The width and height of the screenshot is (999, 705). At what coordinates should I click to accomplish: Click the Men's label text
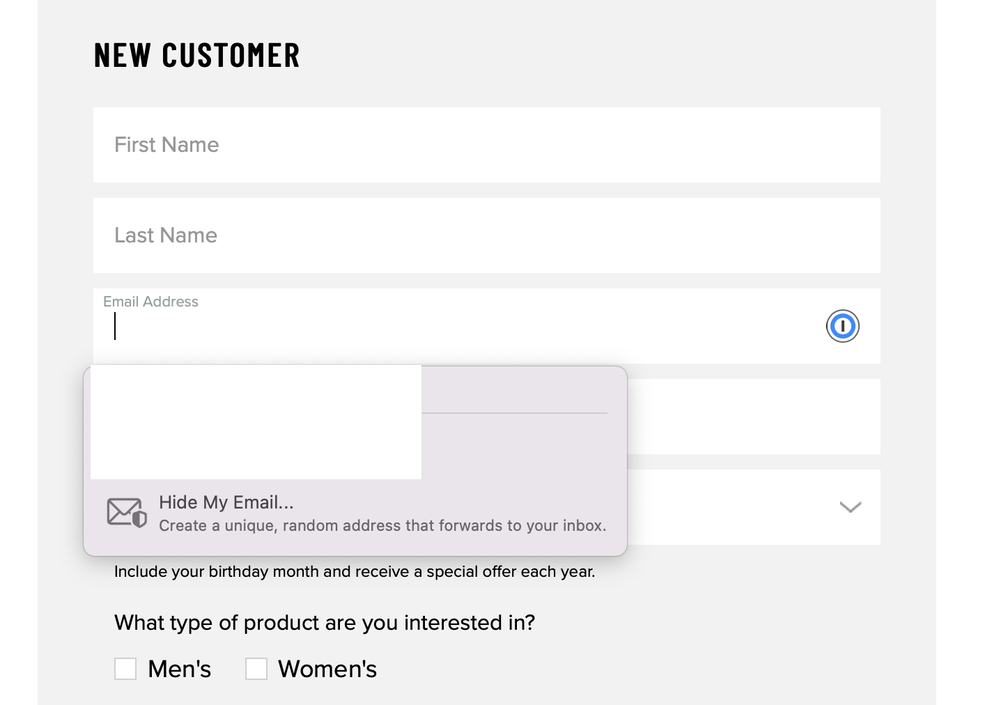point(179,669)
